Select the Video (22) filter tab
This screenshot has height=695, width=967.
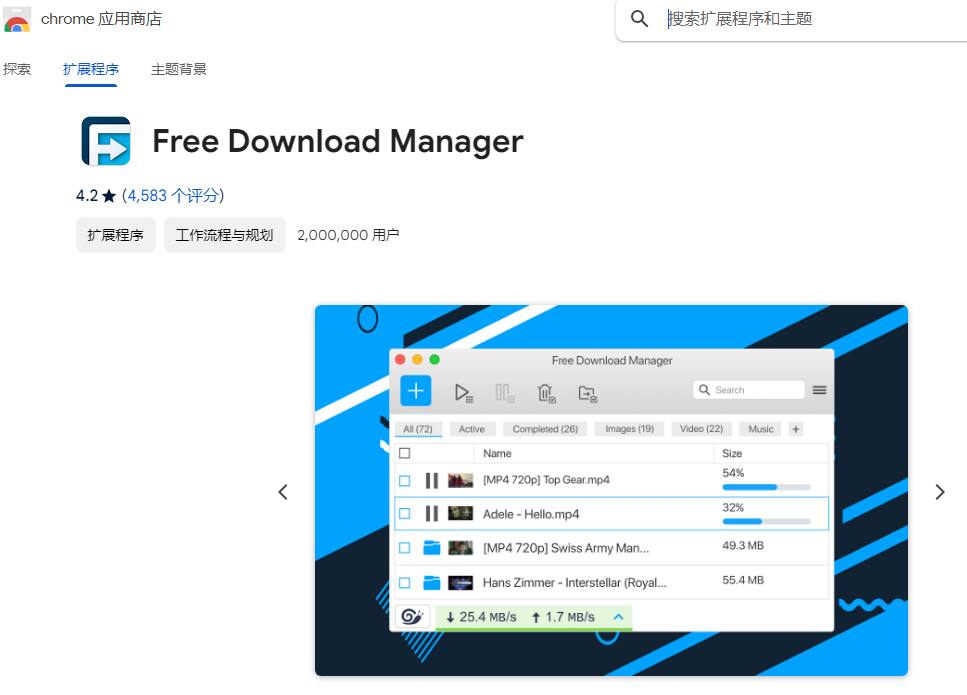coord(701,429)
